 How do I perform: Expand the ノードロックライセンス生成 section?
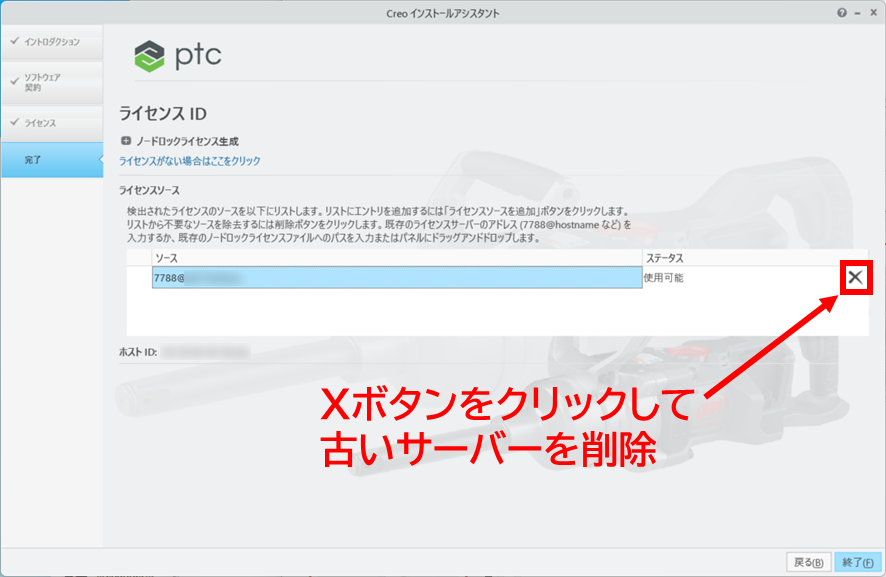(125, 142)
